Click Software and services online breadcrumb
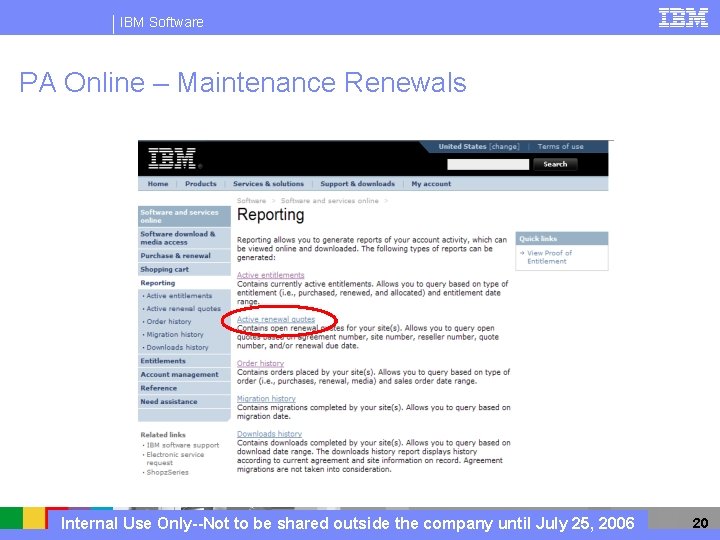This screenshot has width=720, height=540. coord(329,201)
